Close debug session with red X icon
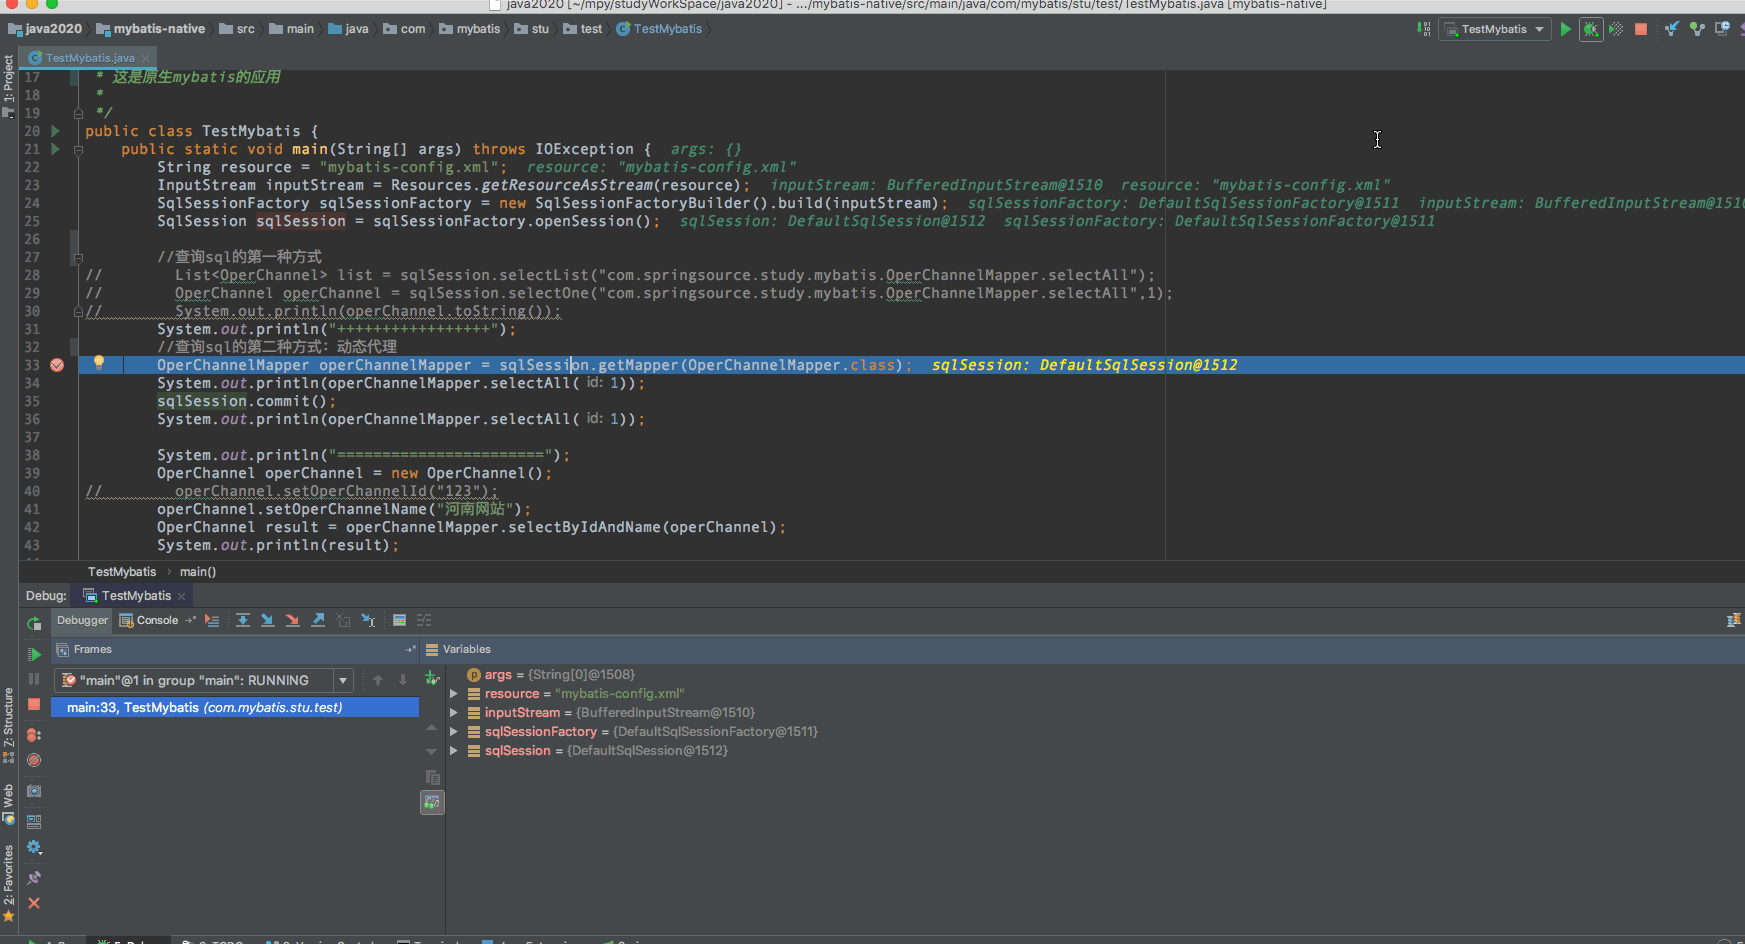Viewport: 1745px width, 944px height. (34, 903)
